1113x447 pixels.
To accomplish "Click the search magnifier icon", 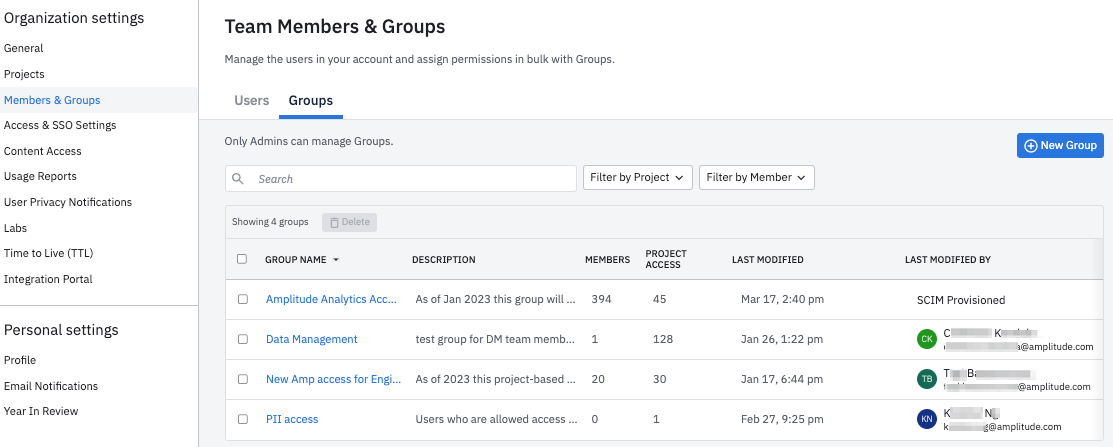I will pos(239,179).
